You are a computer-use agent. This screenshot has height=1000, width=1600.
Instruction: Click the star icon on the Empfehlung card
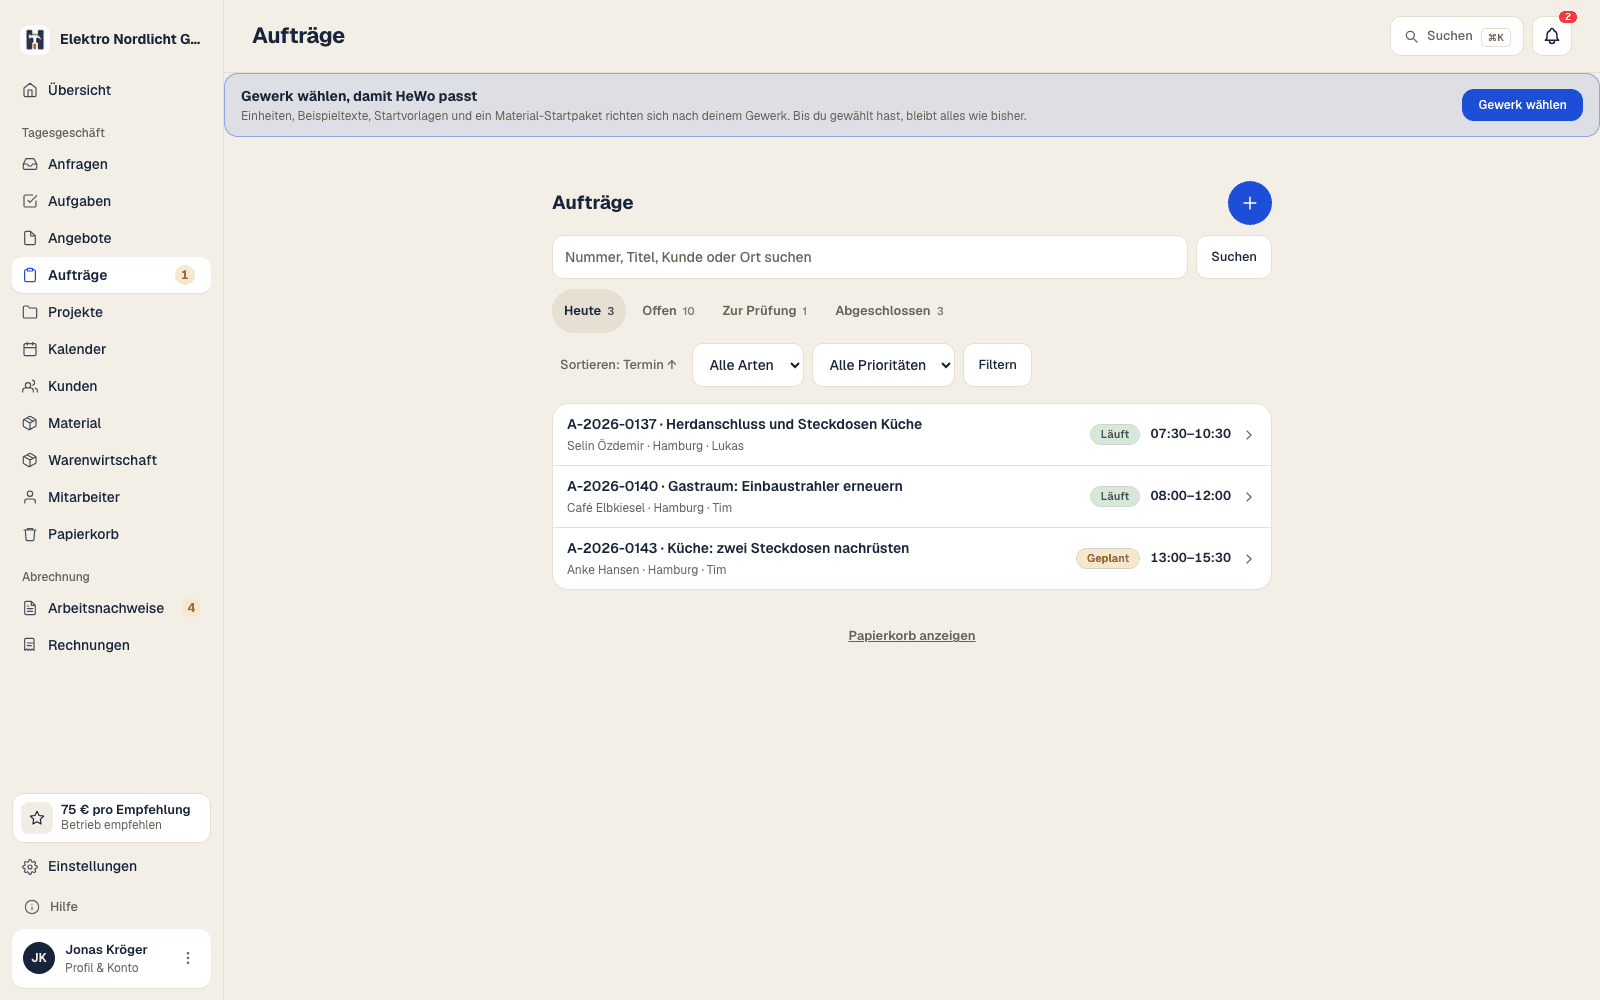tap(37, 818)
